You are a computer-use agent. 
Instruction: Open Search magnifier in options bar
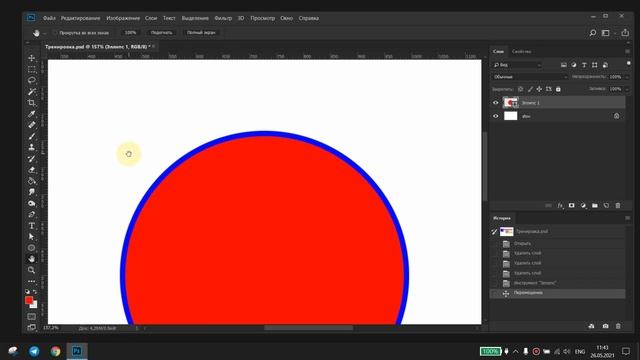tap(593, 33)
